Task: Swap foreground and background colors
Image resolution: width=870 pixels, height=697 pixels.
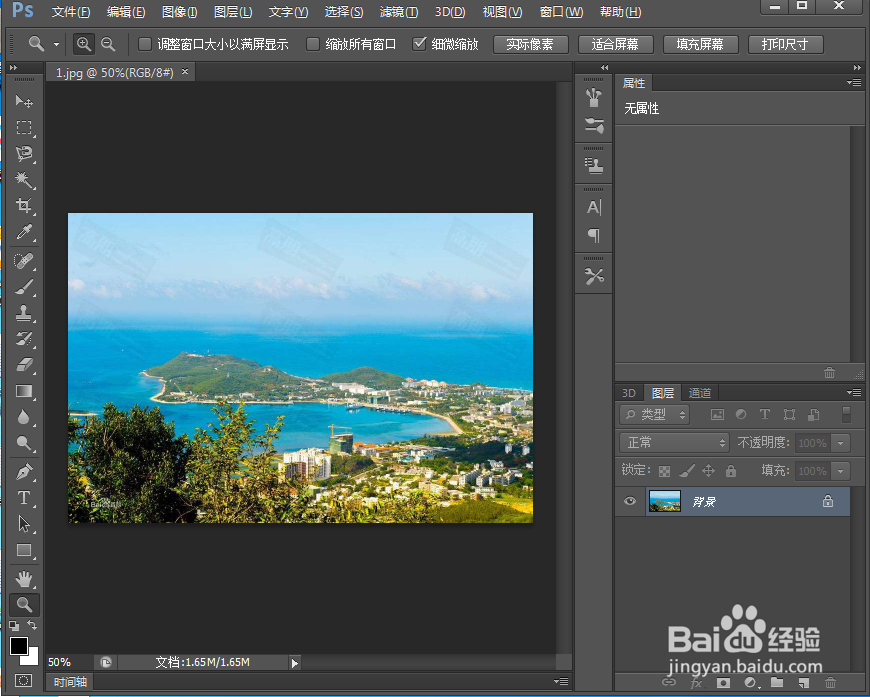Action: pos(33,625)
